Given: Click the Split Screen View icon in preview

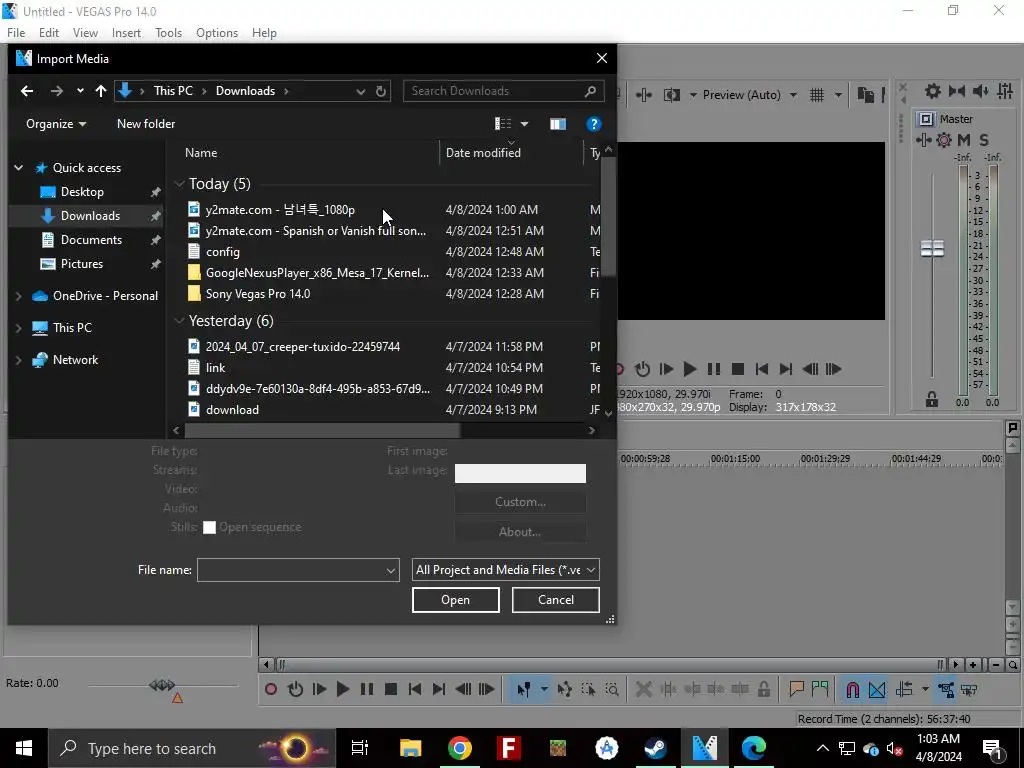Looking at the screenshot, I should coord(671,95).
